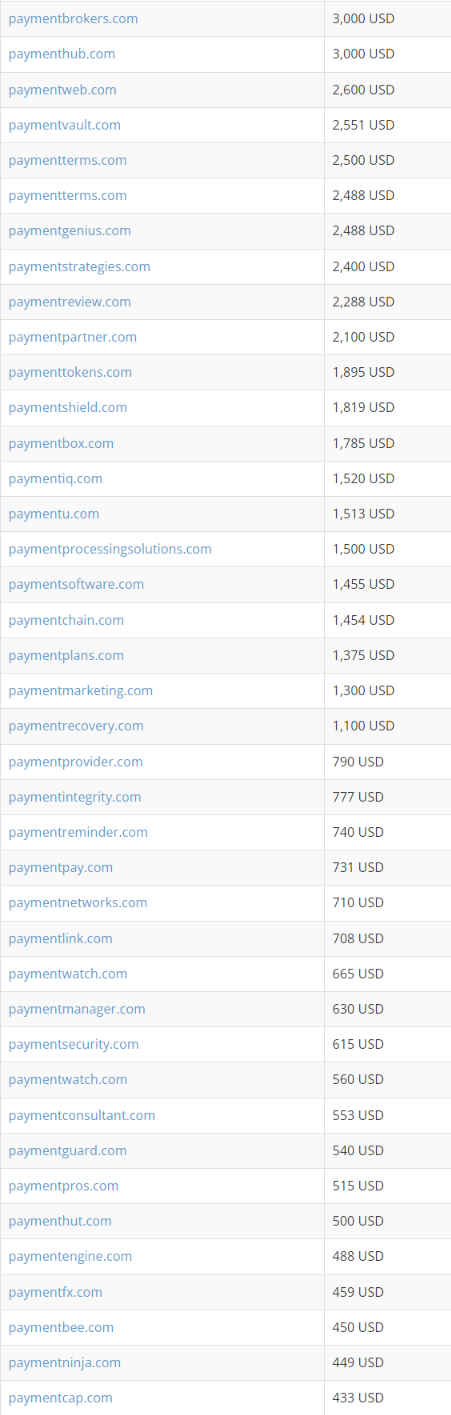
Task: Open the paymentpartner.com link
Action: tap(72, 337)
